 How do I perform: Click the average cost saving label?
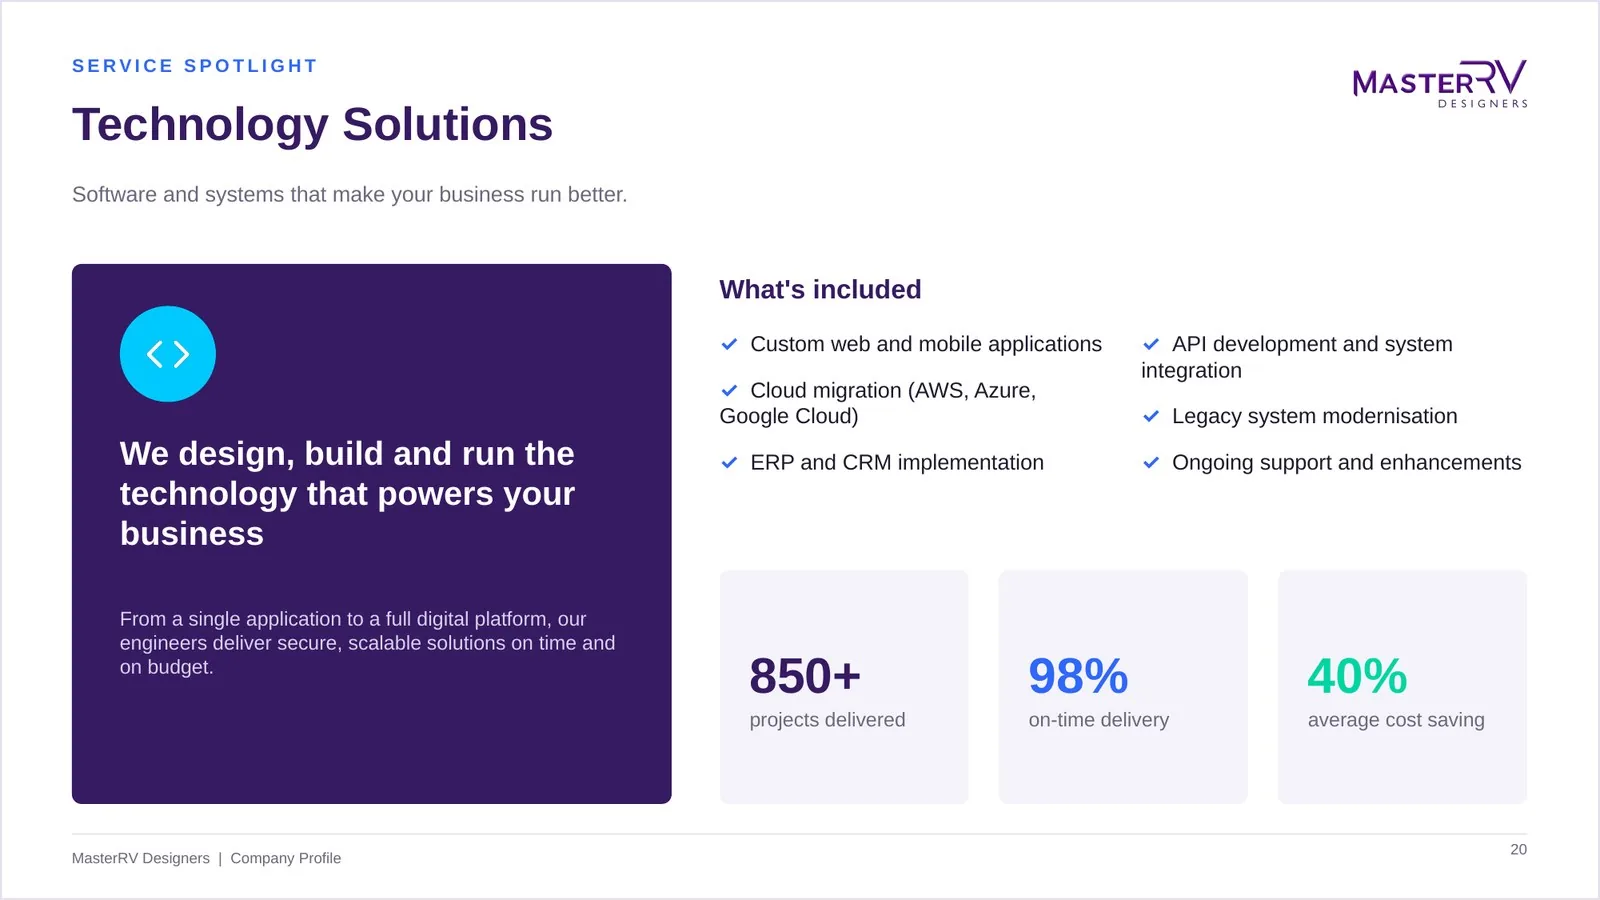(1396, 720)
